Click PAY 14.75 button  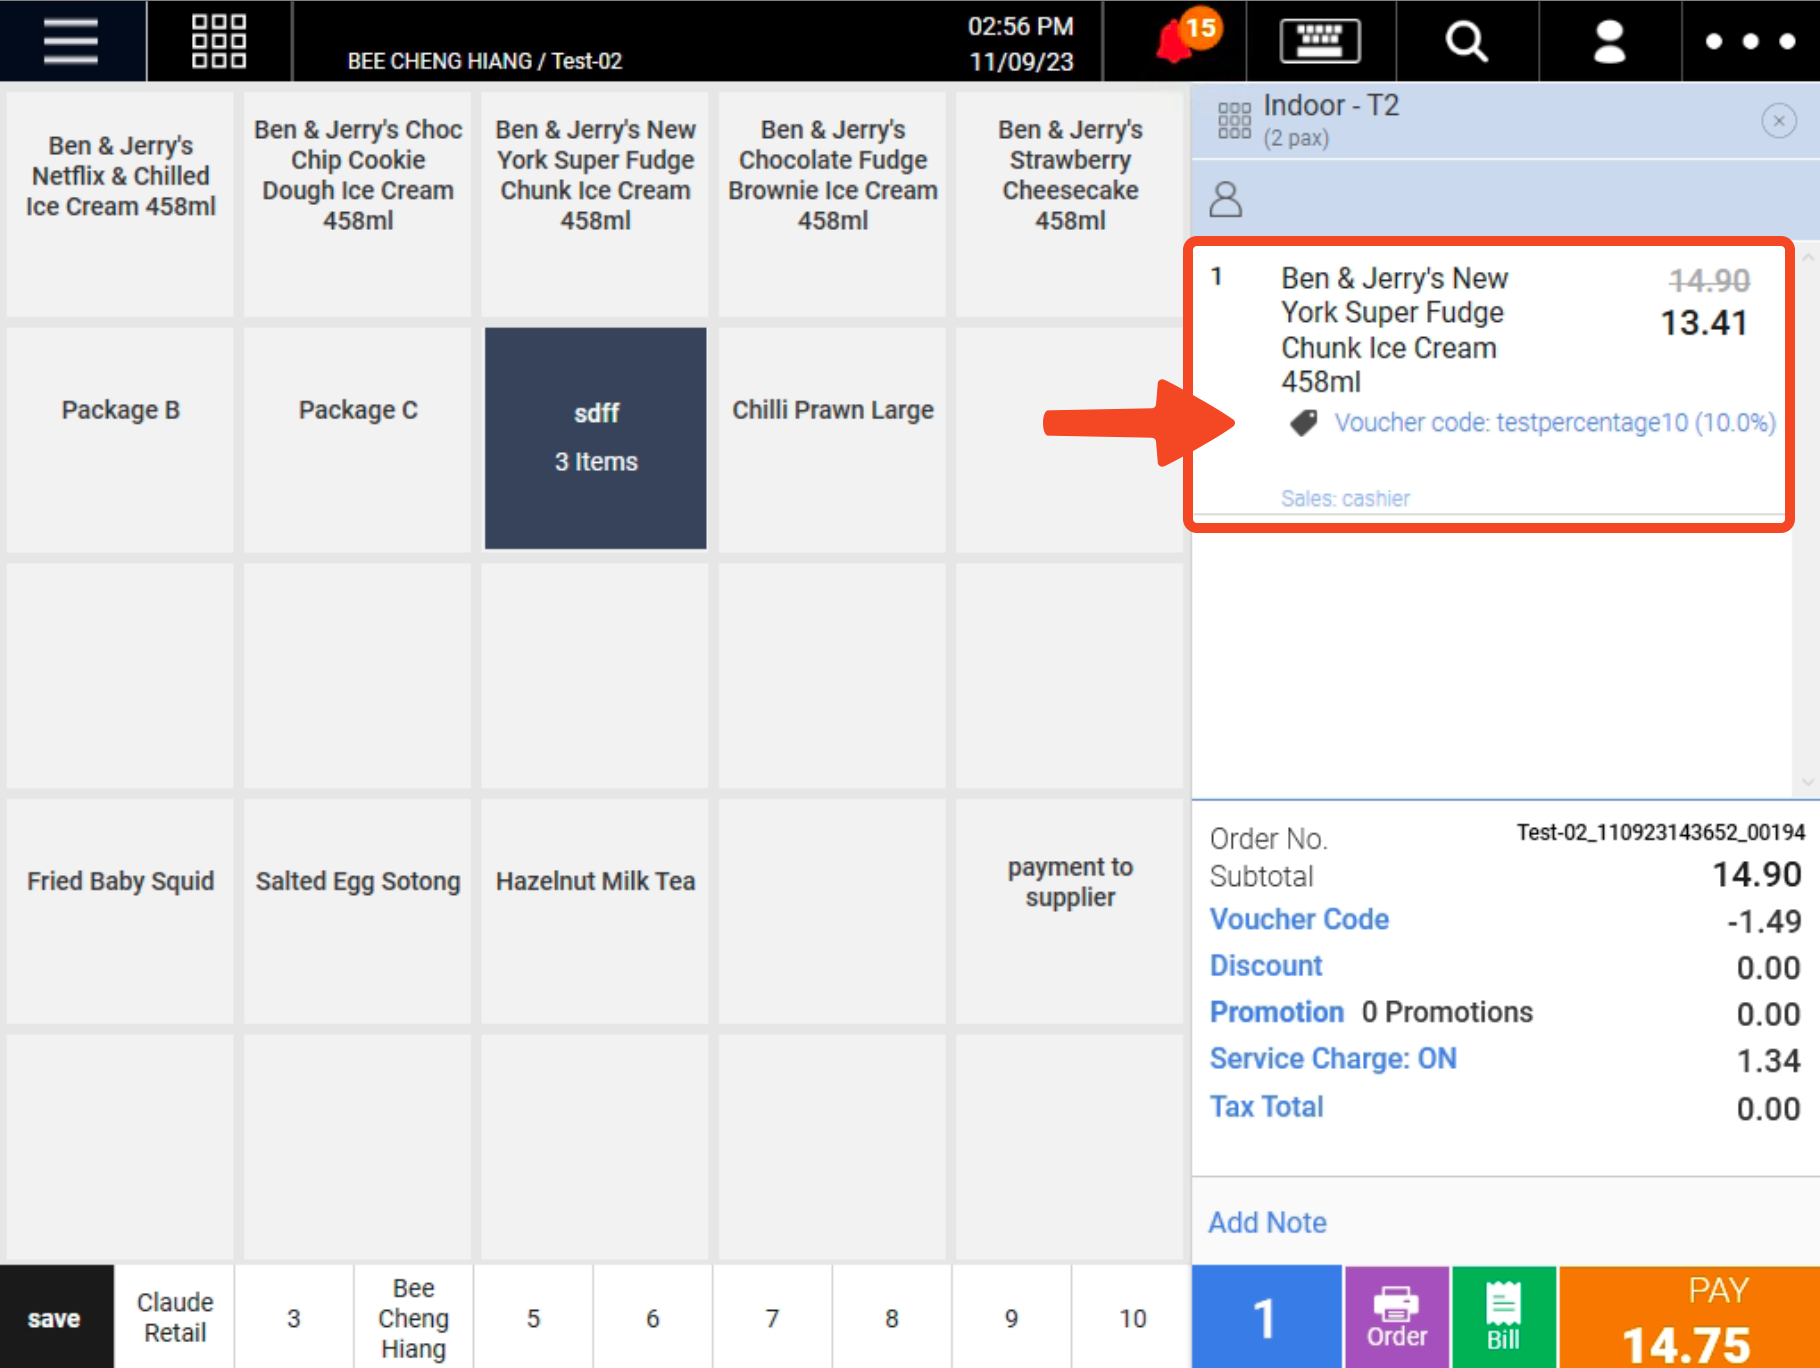(1689, 1317)
